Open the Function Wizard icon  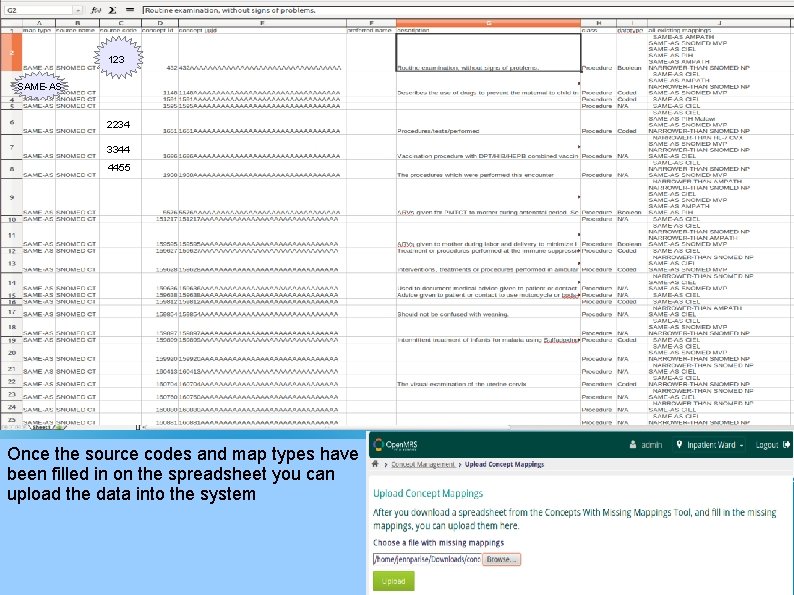pyautogui.click(x=96, y=10)
